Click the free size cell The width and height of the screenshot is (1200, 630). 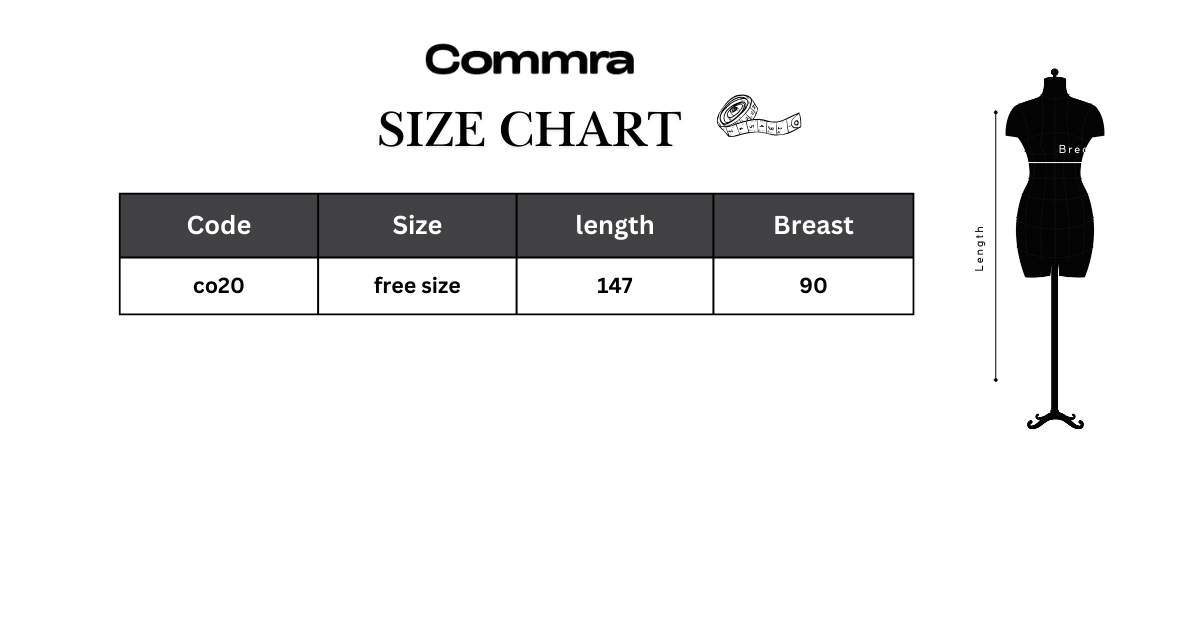click(417, 286)
